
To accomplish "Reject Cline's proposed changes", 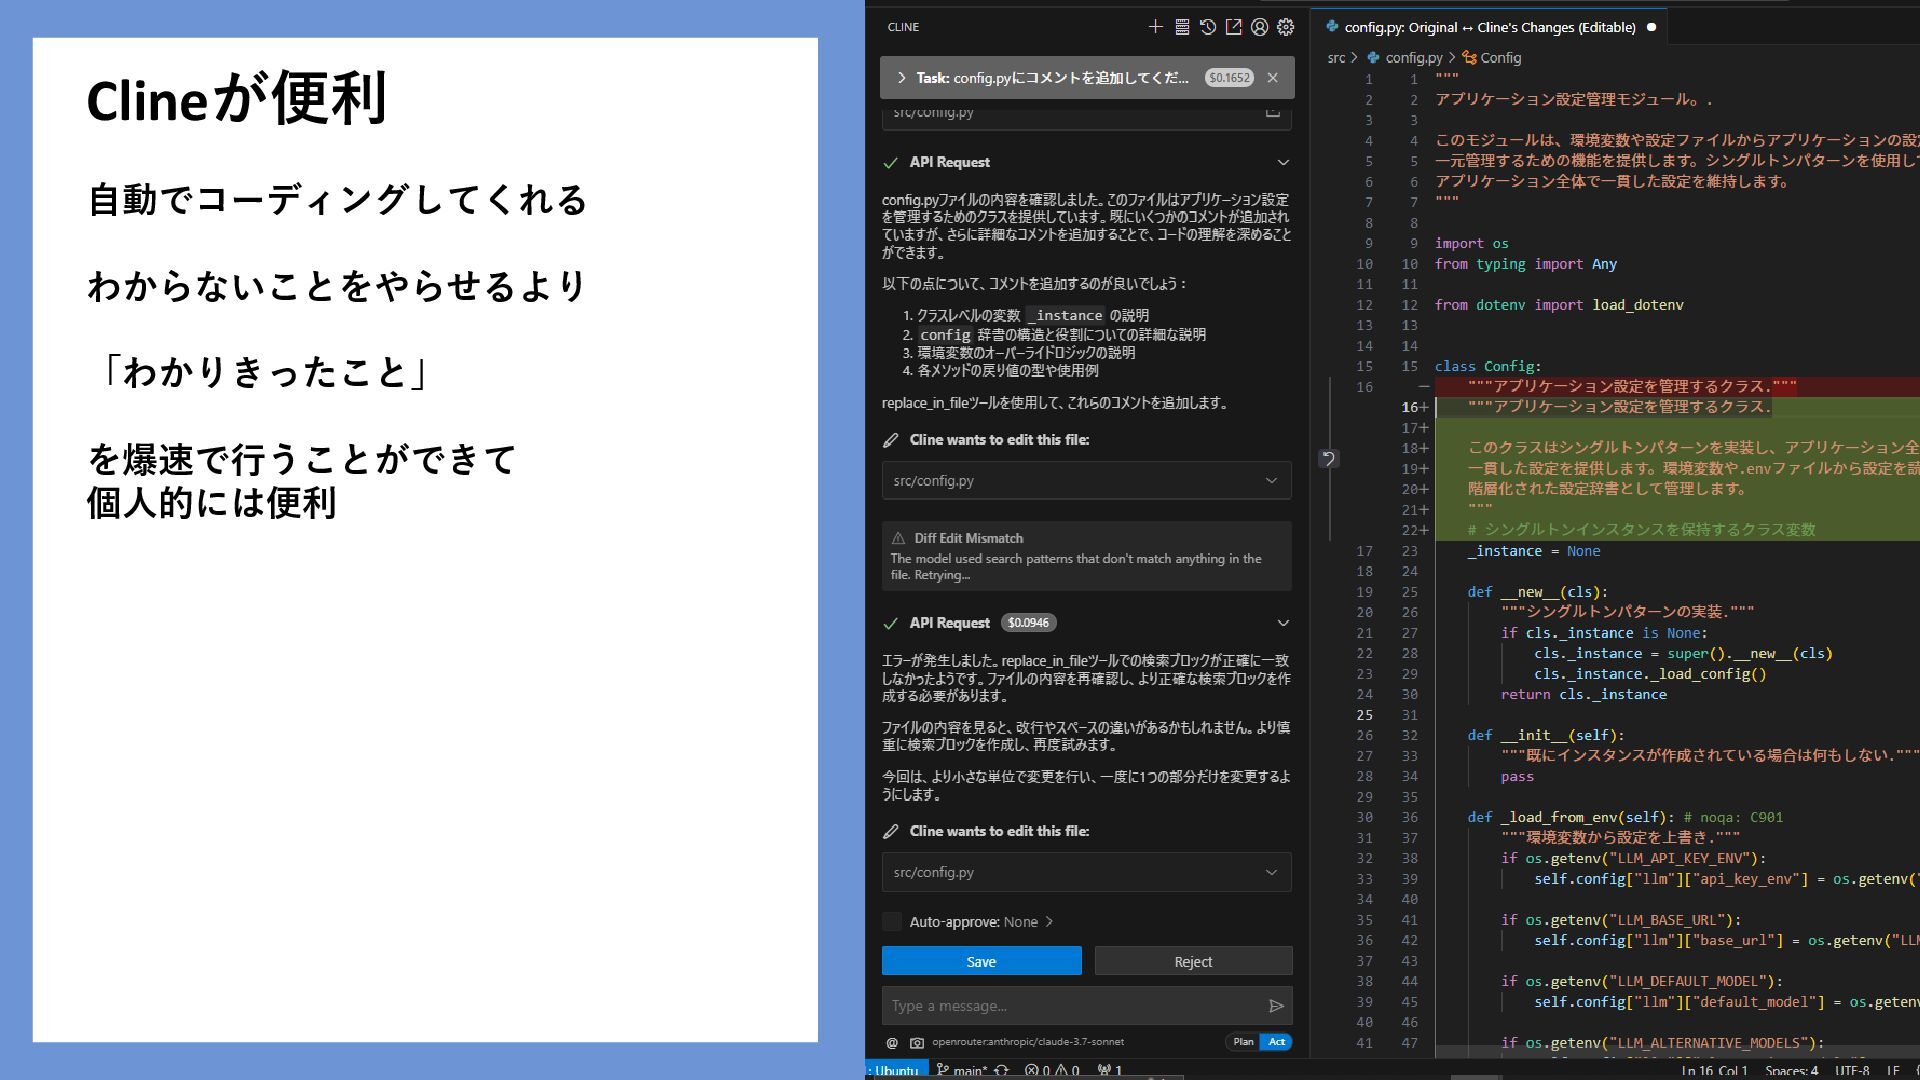I will tap(1193, 961).
